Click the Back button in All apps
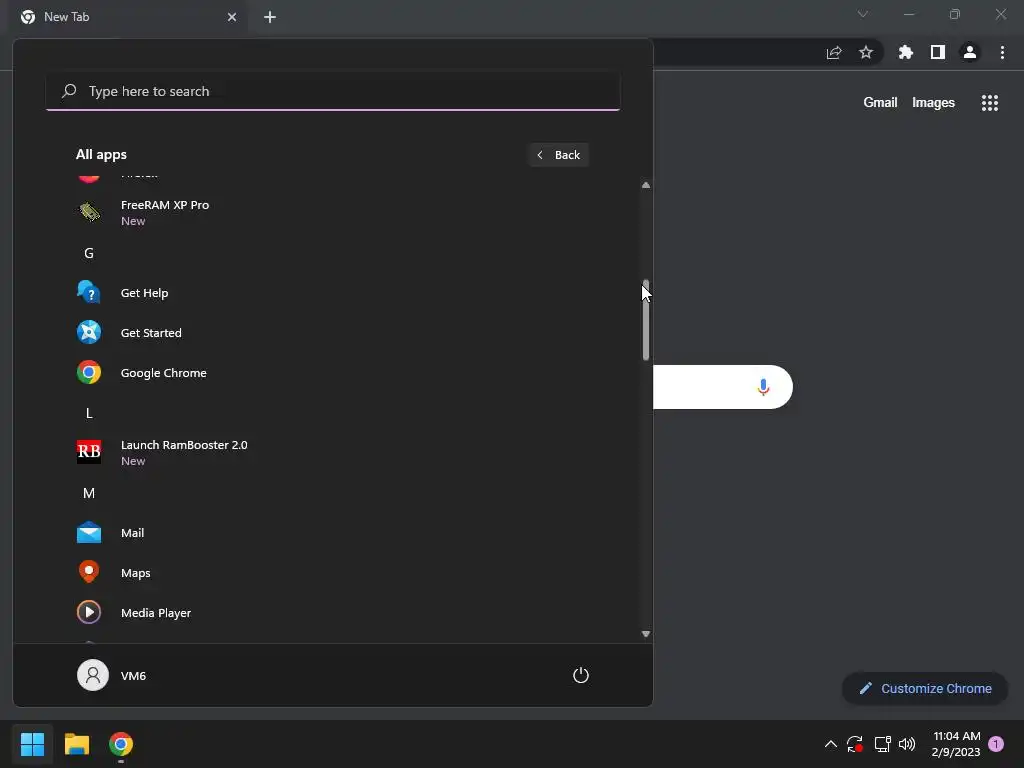The width and height of the screenshot is (1024, 768). point(558,155)
